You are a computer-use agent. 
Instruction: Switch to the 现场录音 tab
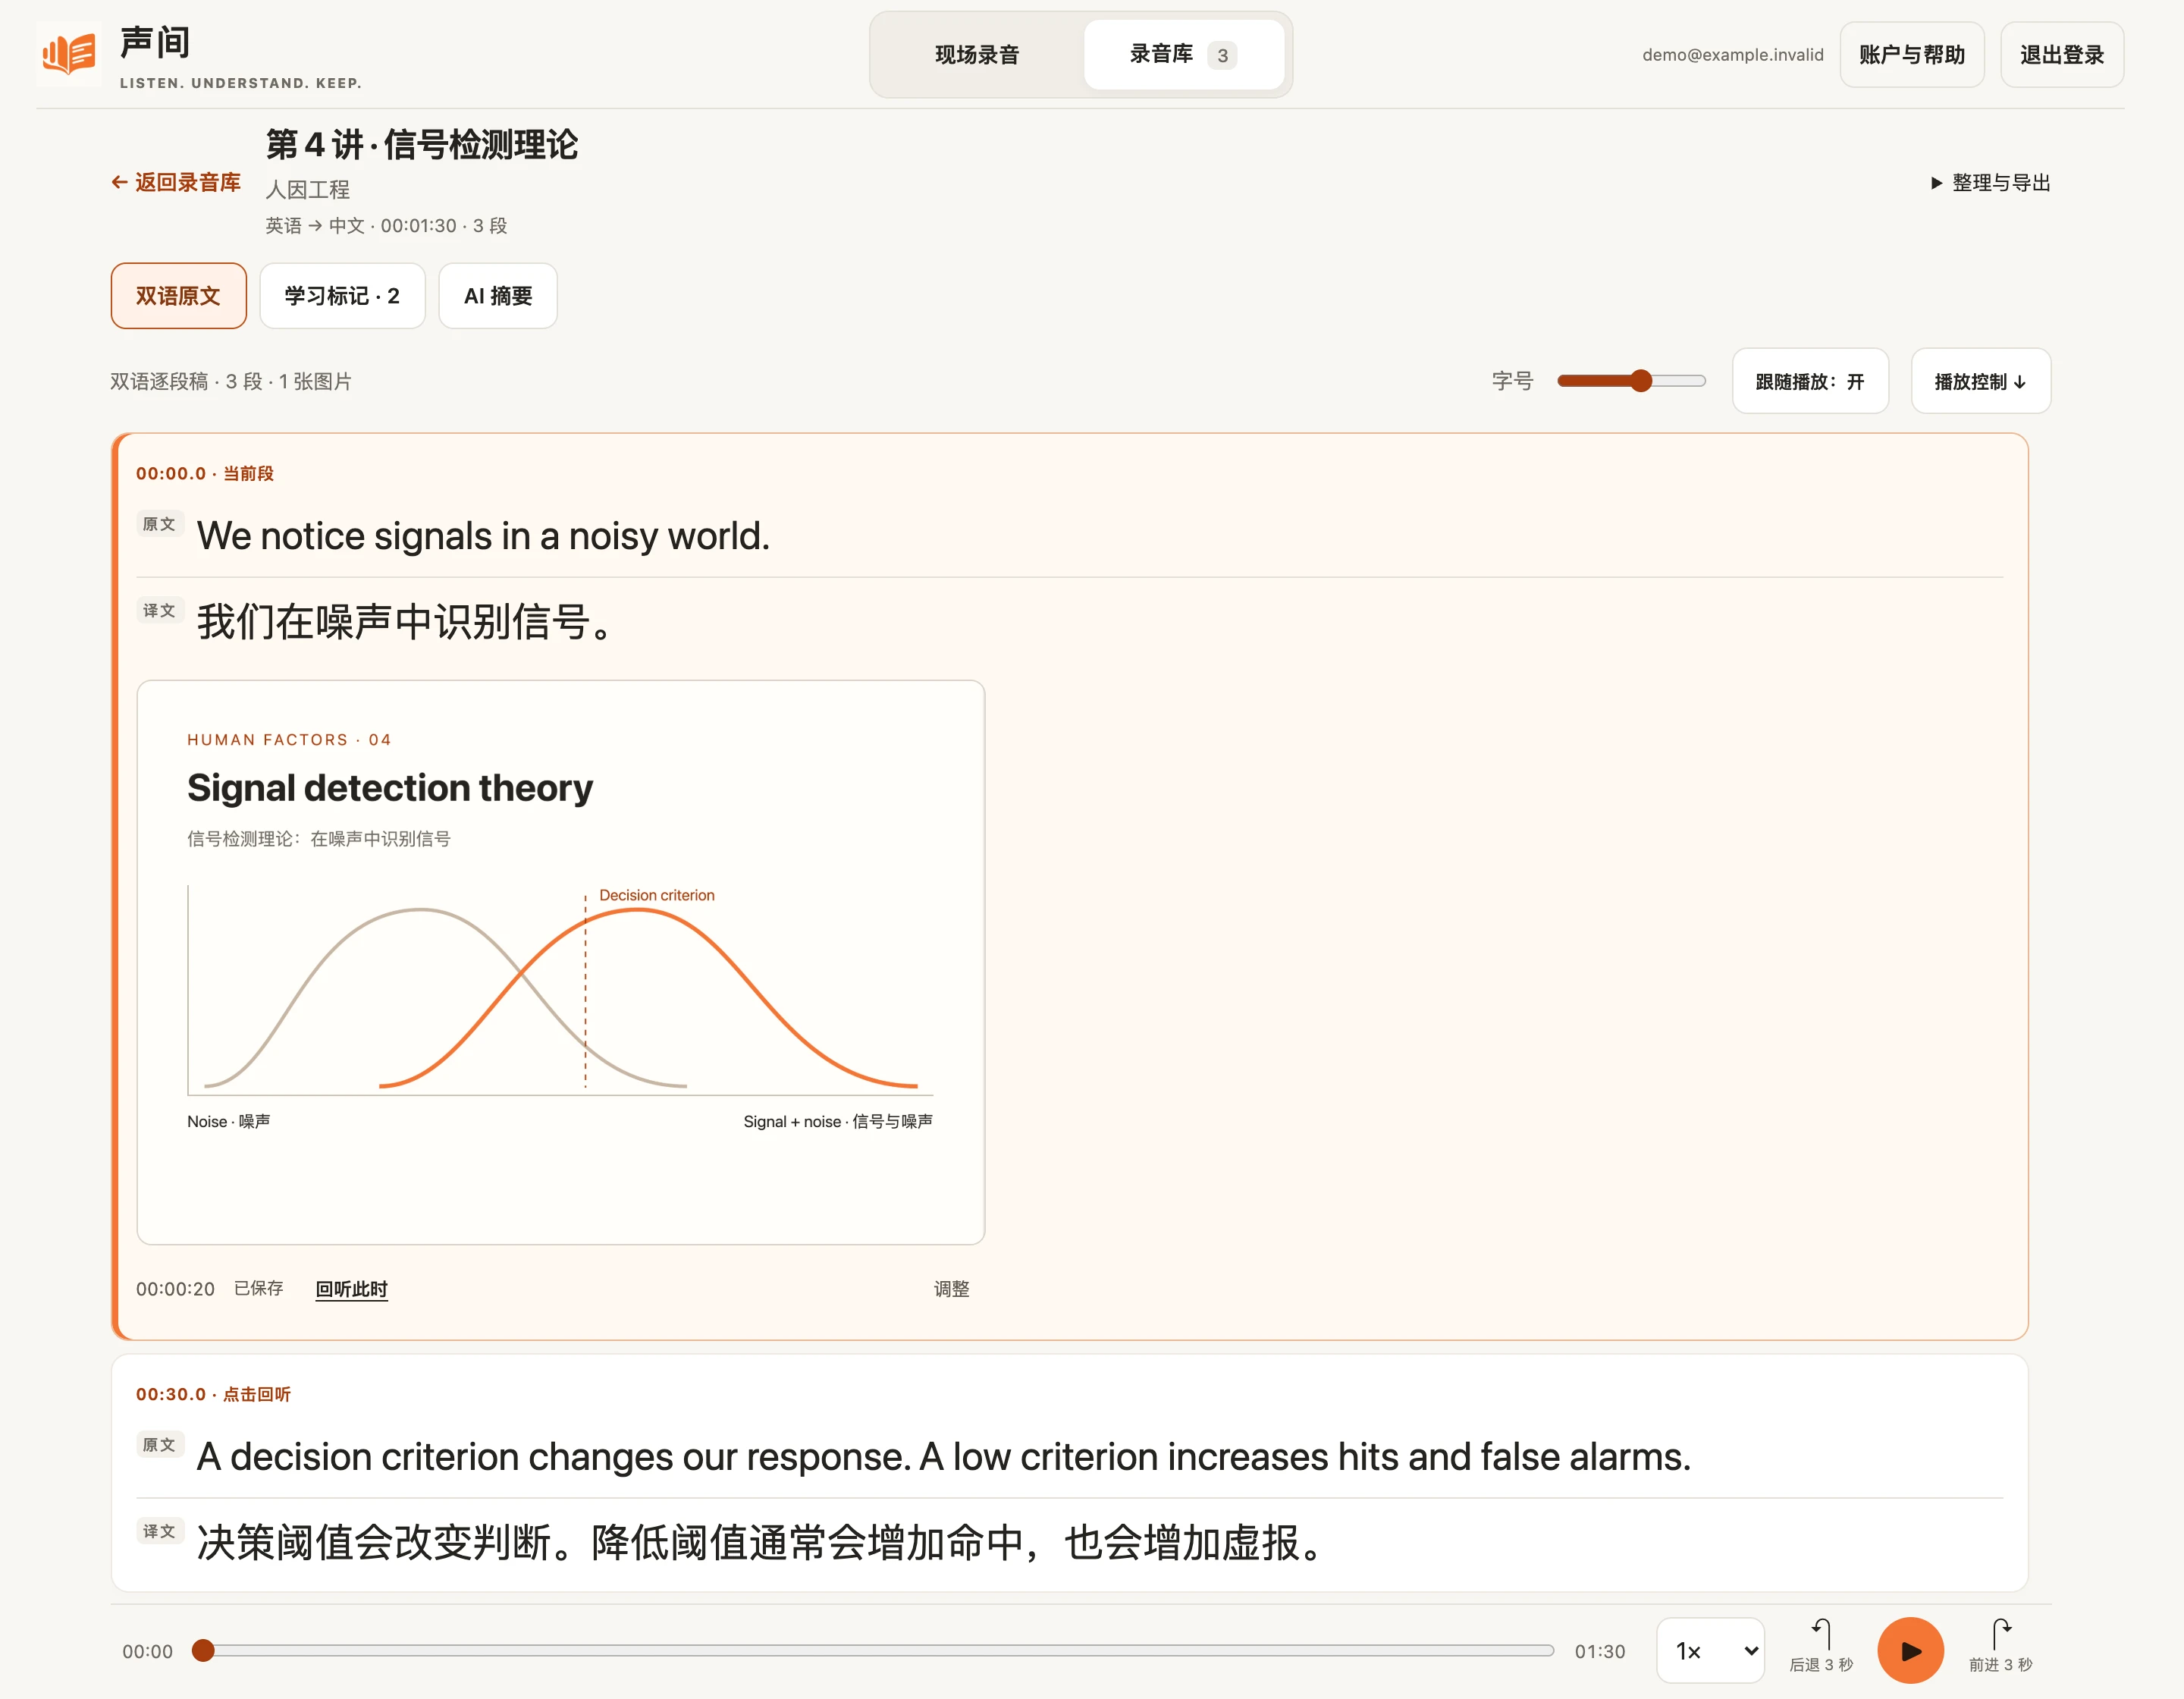click(x=977, y=55)
